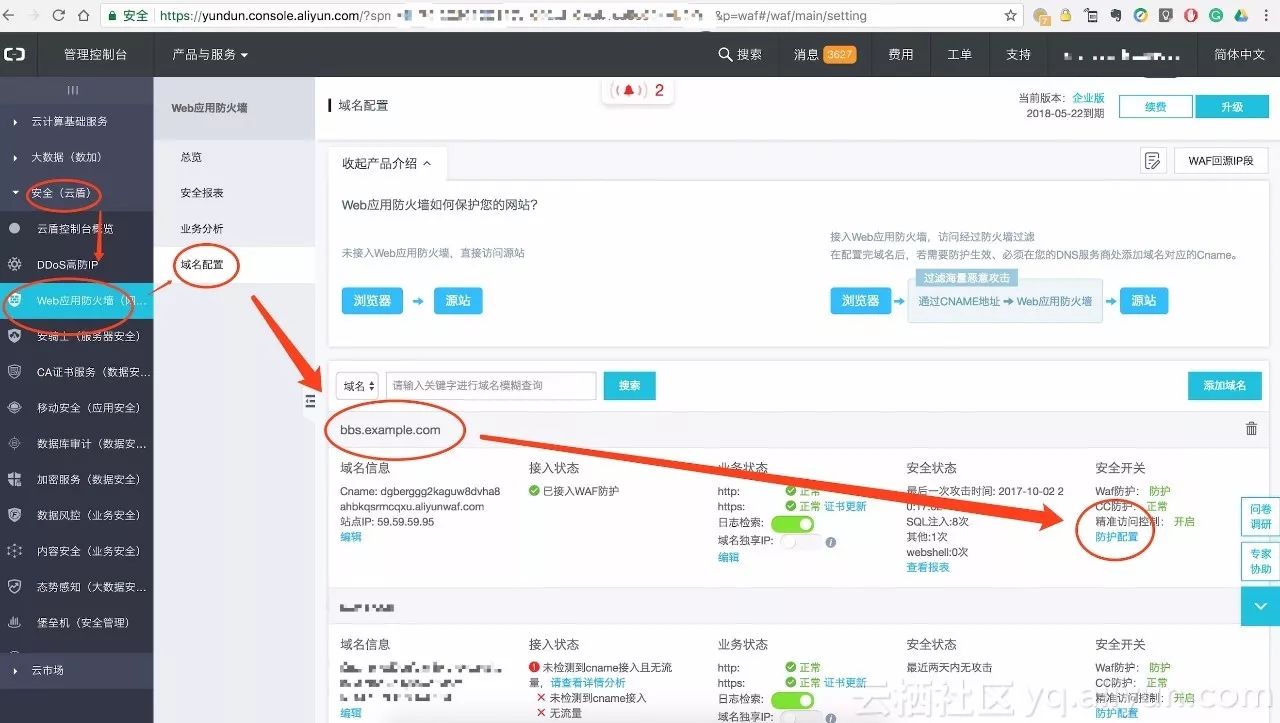
Task: Go back with the browser back arrow
Action: pyautogui.click(x=10, y=16)
